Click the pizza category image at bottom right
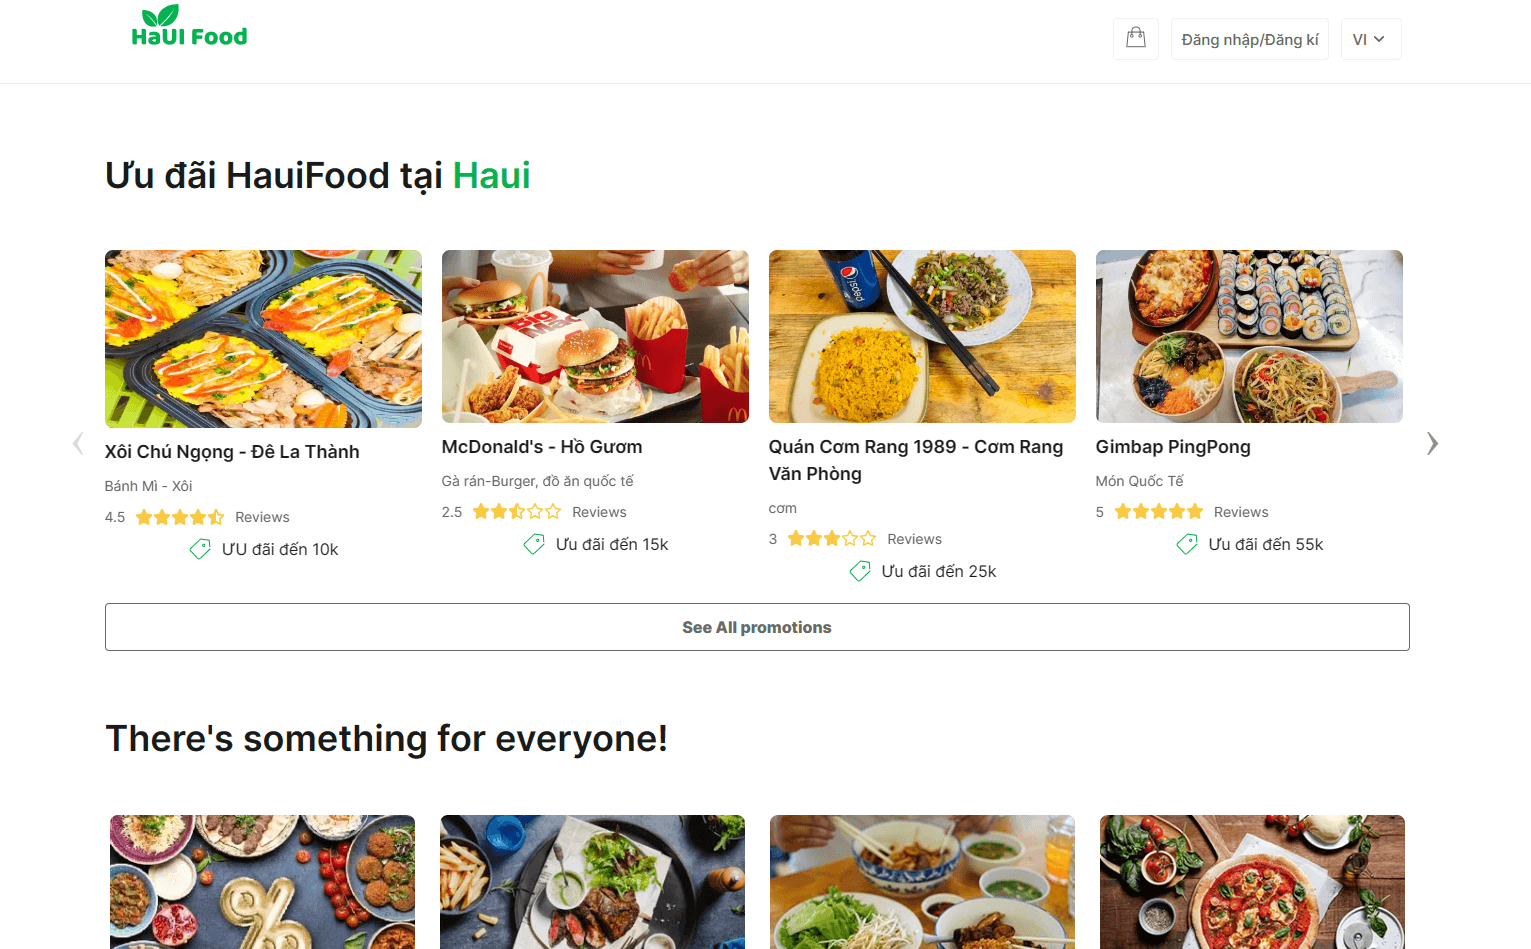The width and height of the screenshot is (1531, 949). click(1252, 882)
